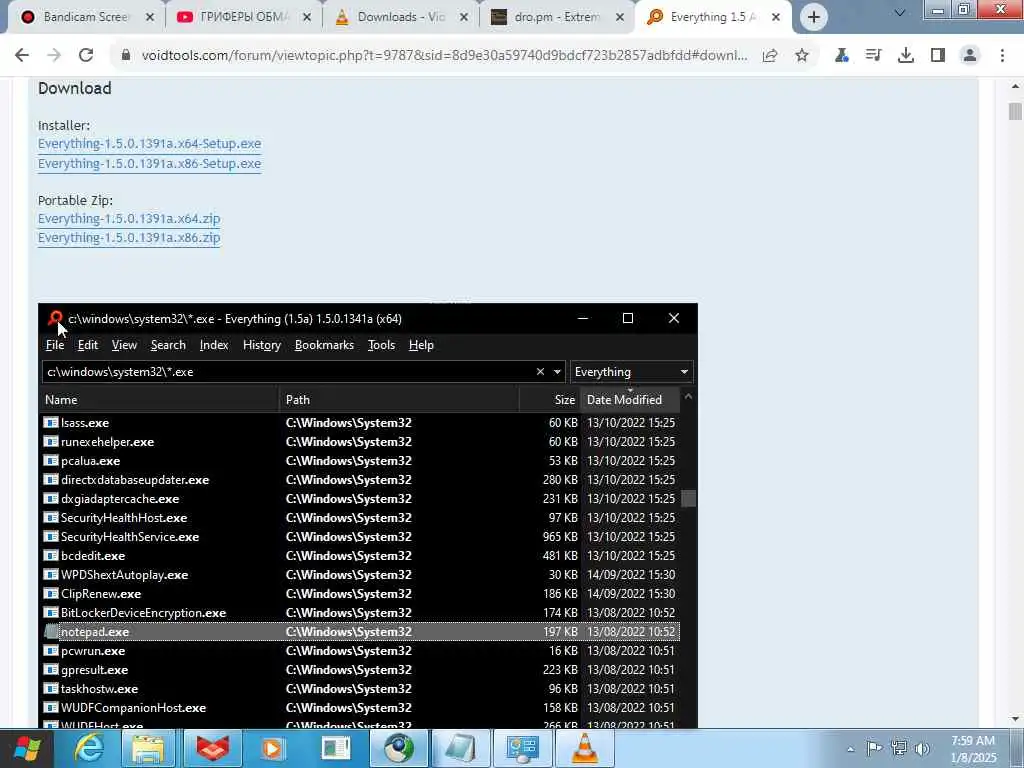Open Windows Media Player from the taskbar

(272, 748)
